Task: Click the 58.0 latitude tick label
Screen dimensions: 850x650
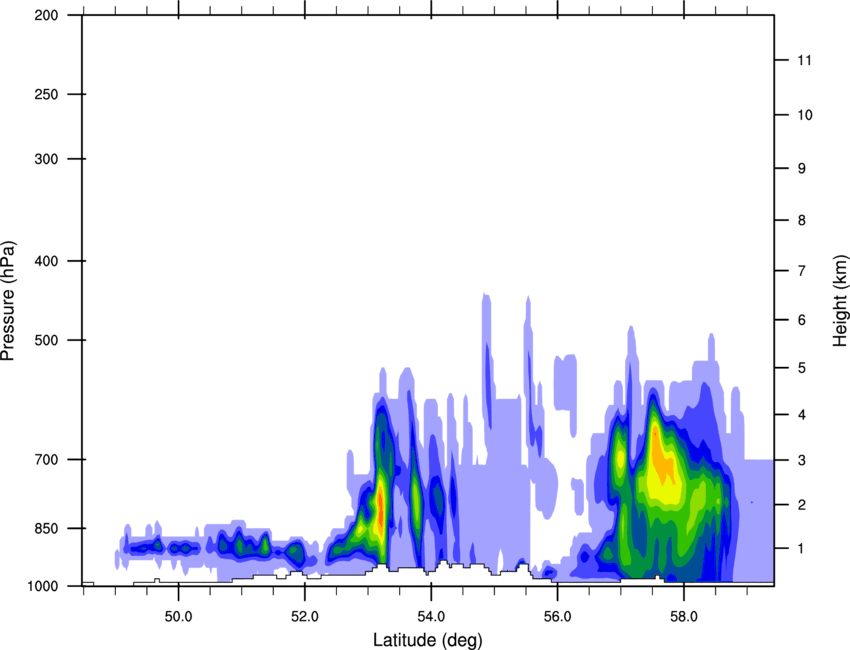Action: pos(684,617)
